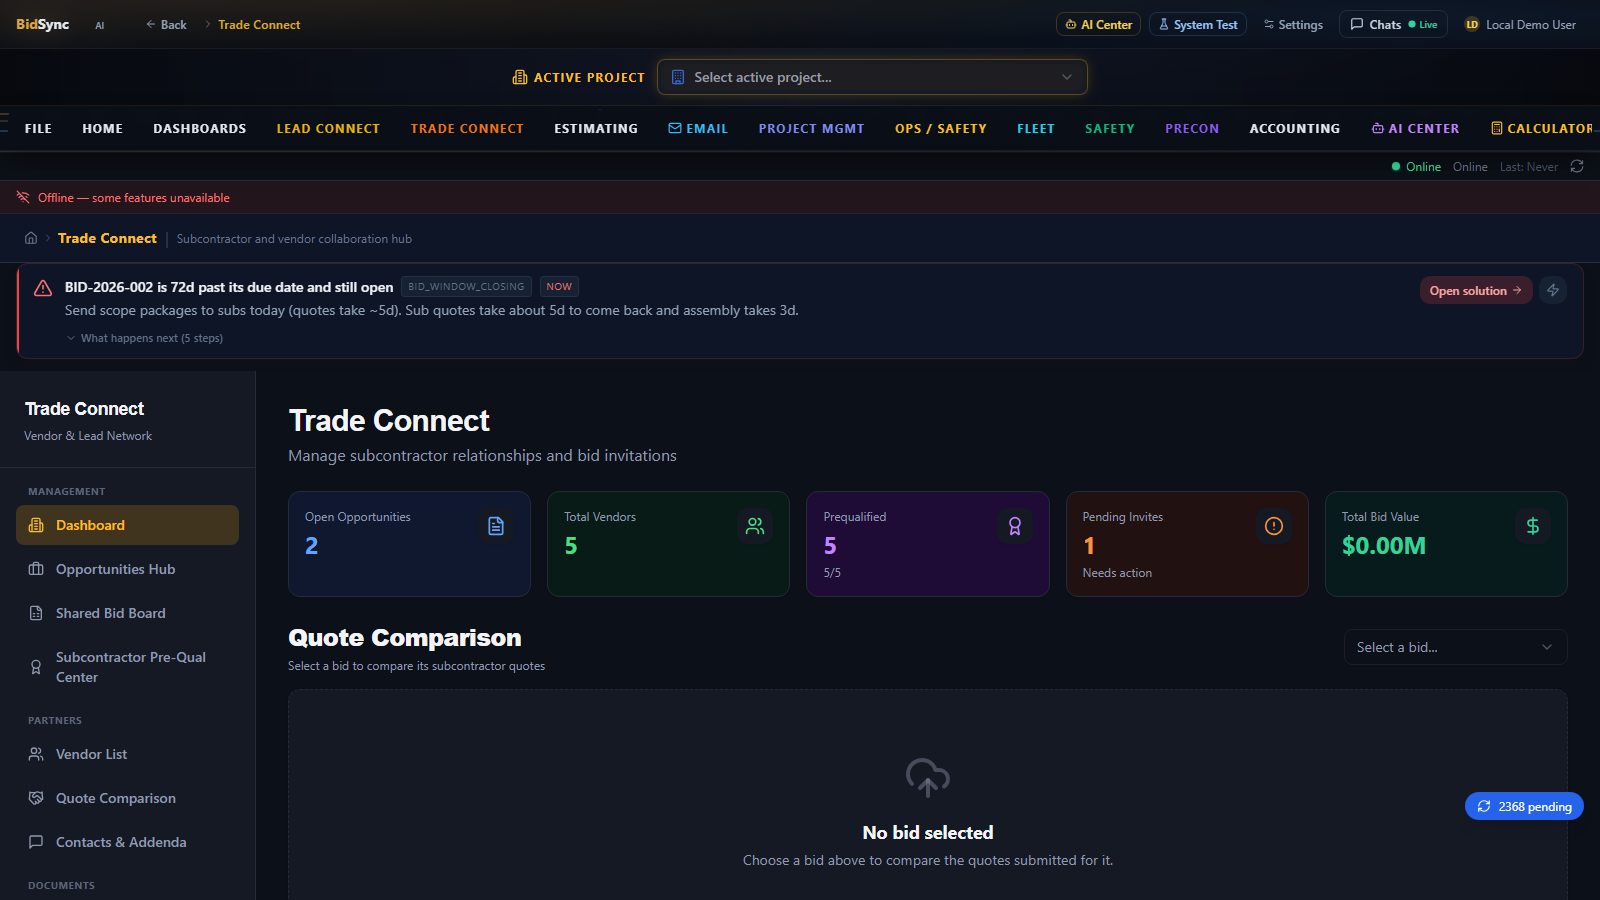Viewport: 1600px width, 900px height.
Task: Open the ESTIMATING menu tab
Action: coord(596,129)
